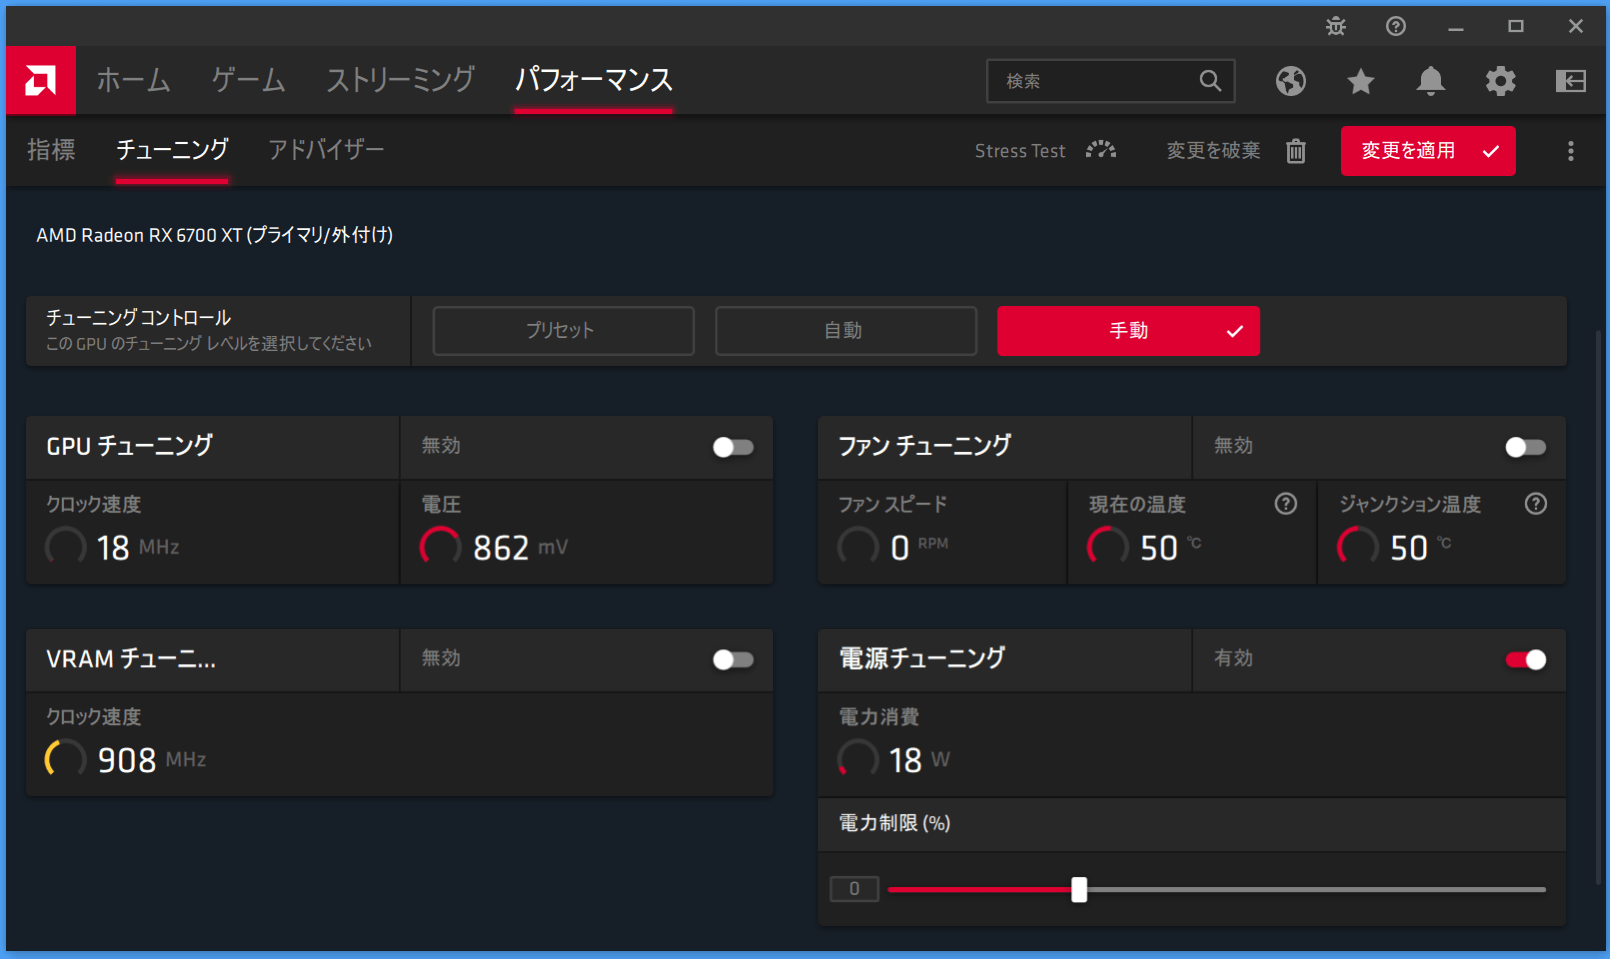Click the AMD logo icon

pos(41,80)
